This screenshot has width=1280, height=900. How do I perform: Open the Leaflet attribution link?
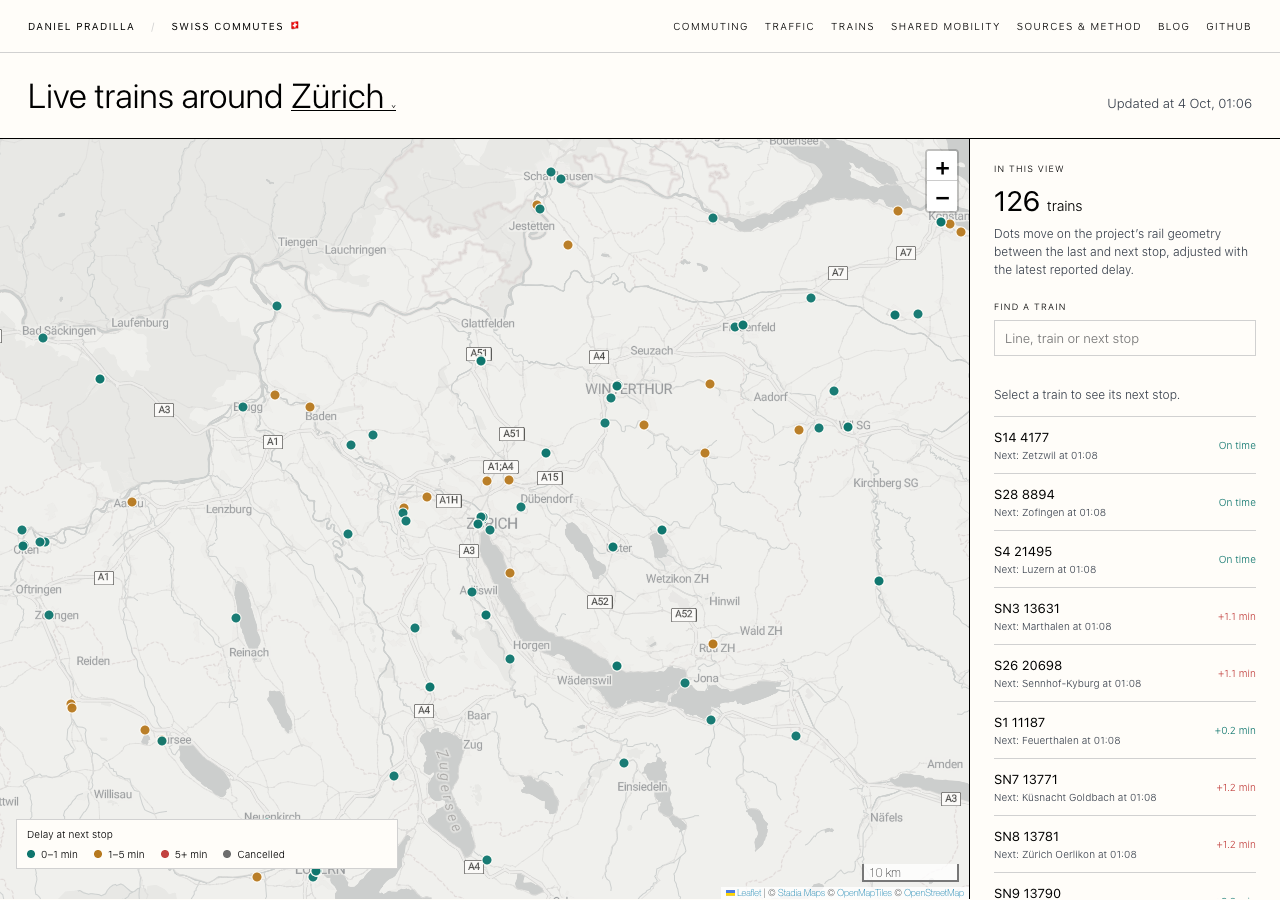click(x=743, y=893)
